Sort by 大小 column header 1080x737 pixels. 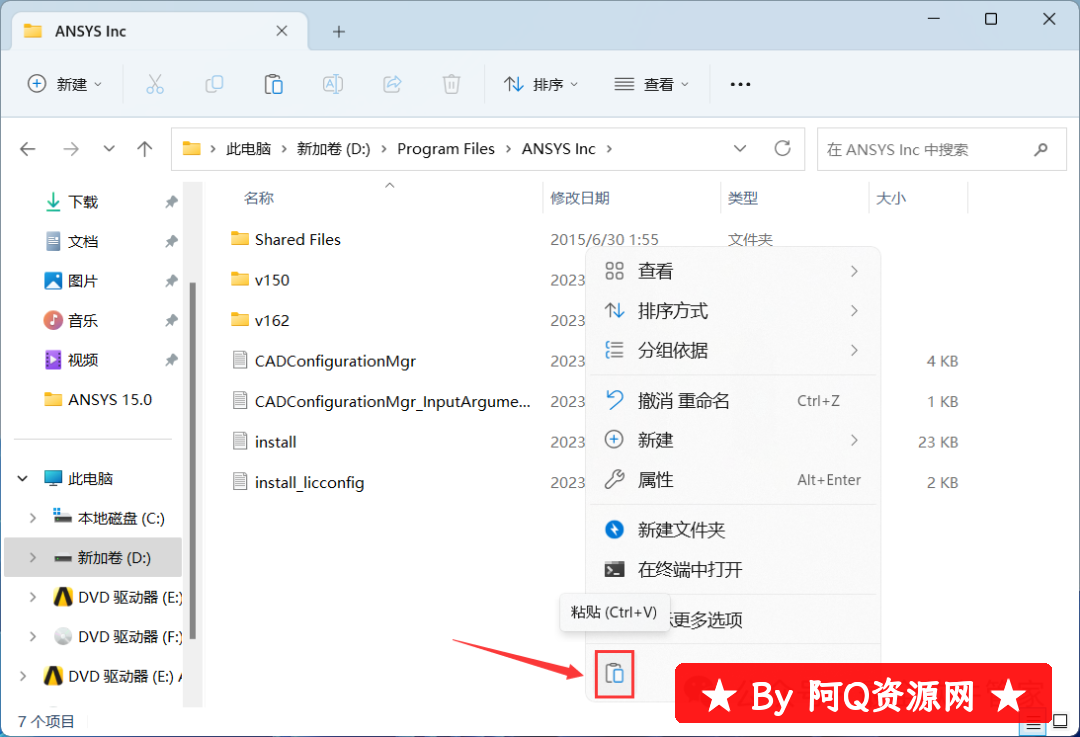[x=891, y=198]
